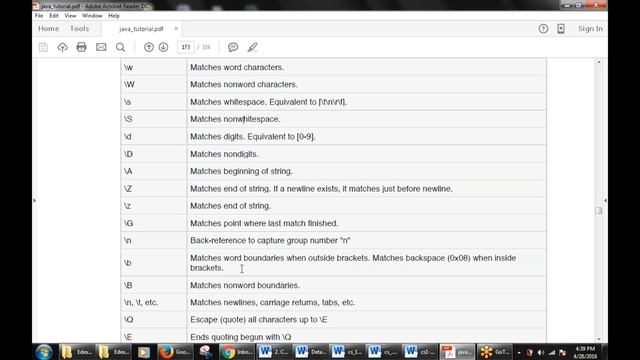
Task: Click the \Q pattern cell
Action: (x=154, y=320)
